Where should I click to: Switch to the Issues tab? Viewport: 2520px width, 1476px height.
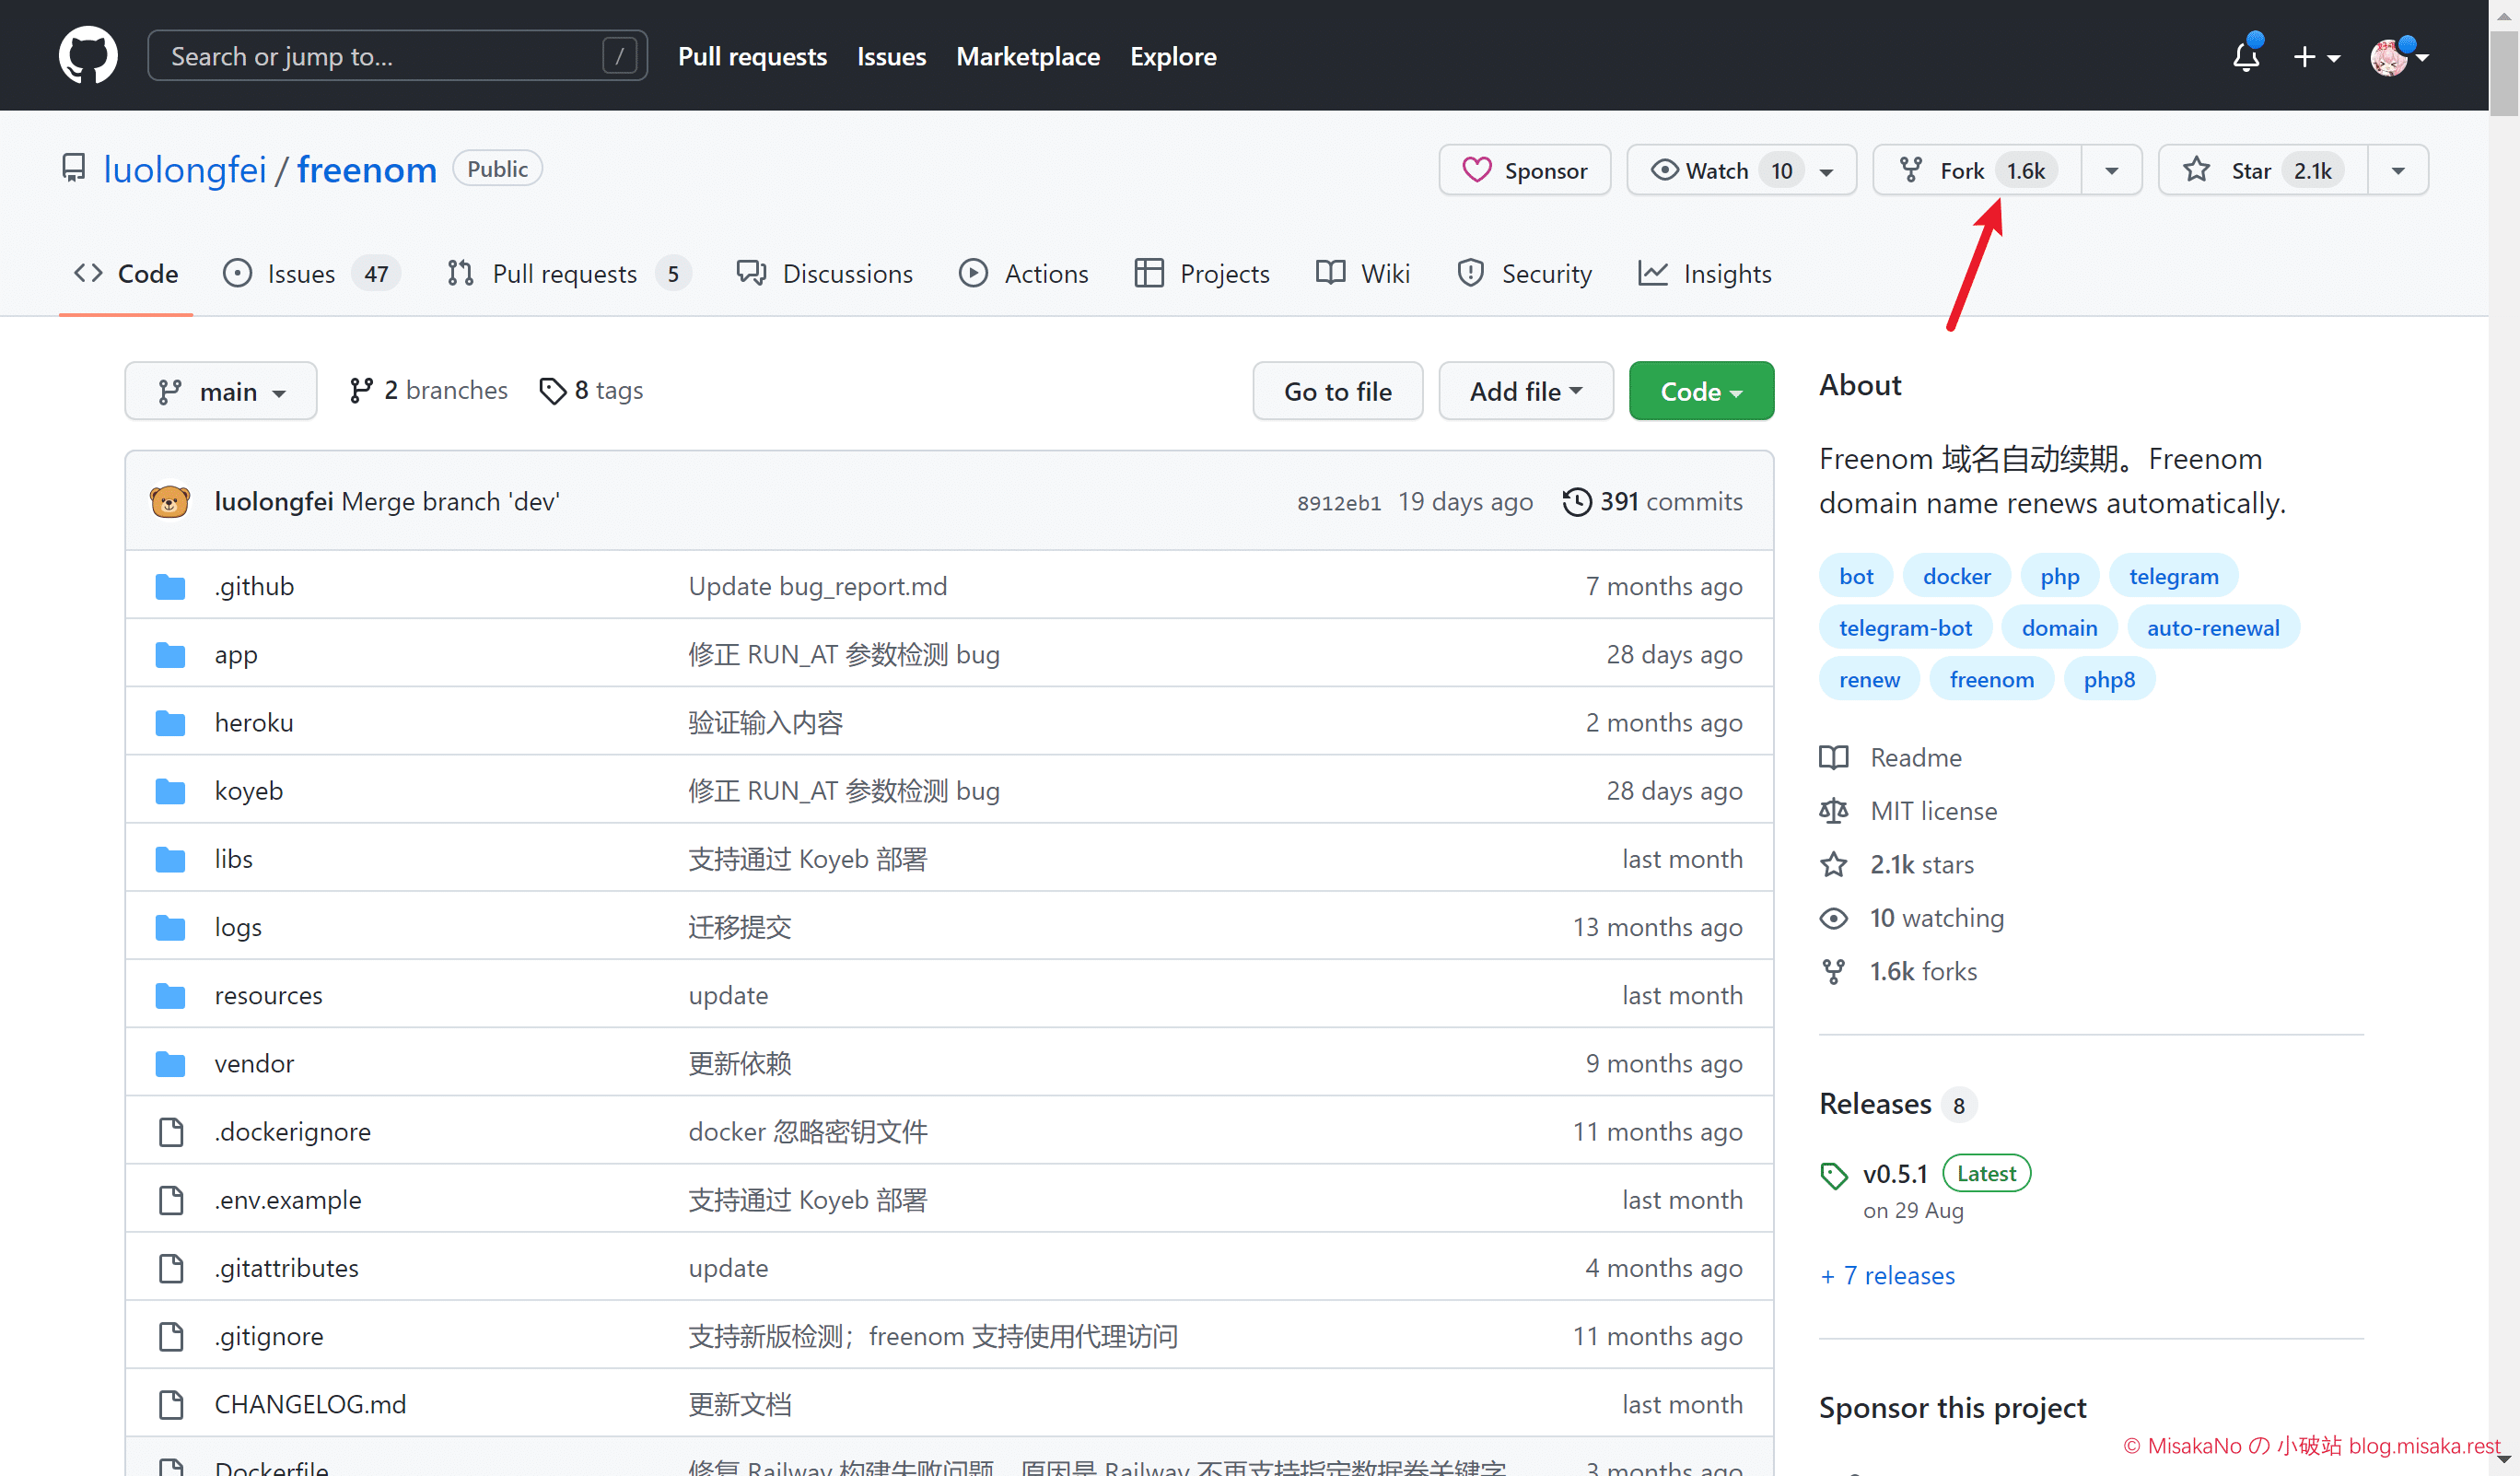tap(300, 273)
